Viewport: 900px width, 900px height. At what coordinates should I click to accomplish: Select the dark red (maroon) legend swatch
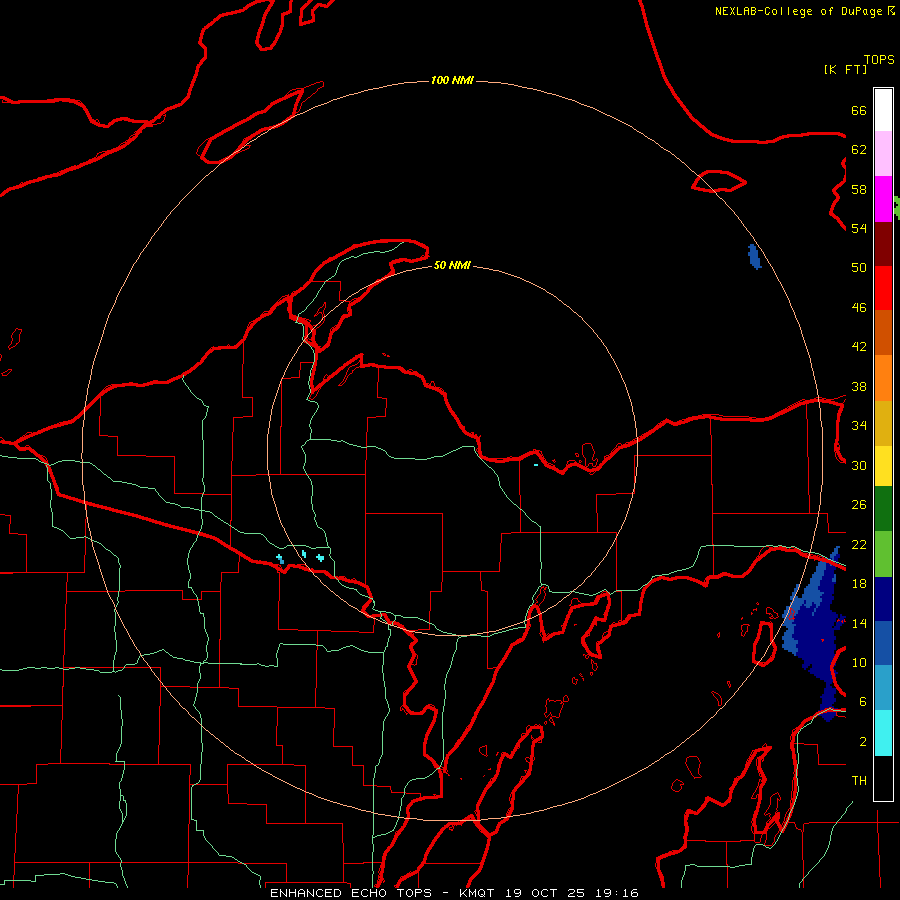883,244
